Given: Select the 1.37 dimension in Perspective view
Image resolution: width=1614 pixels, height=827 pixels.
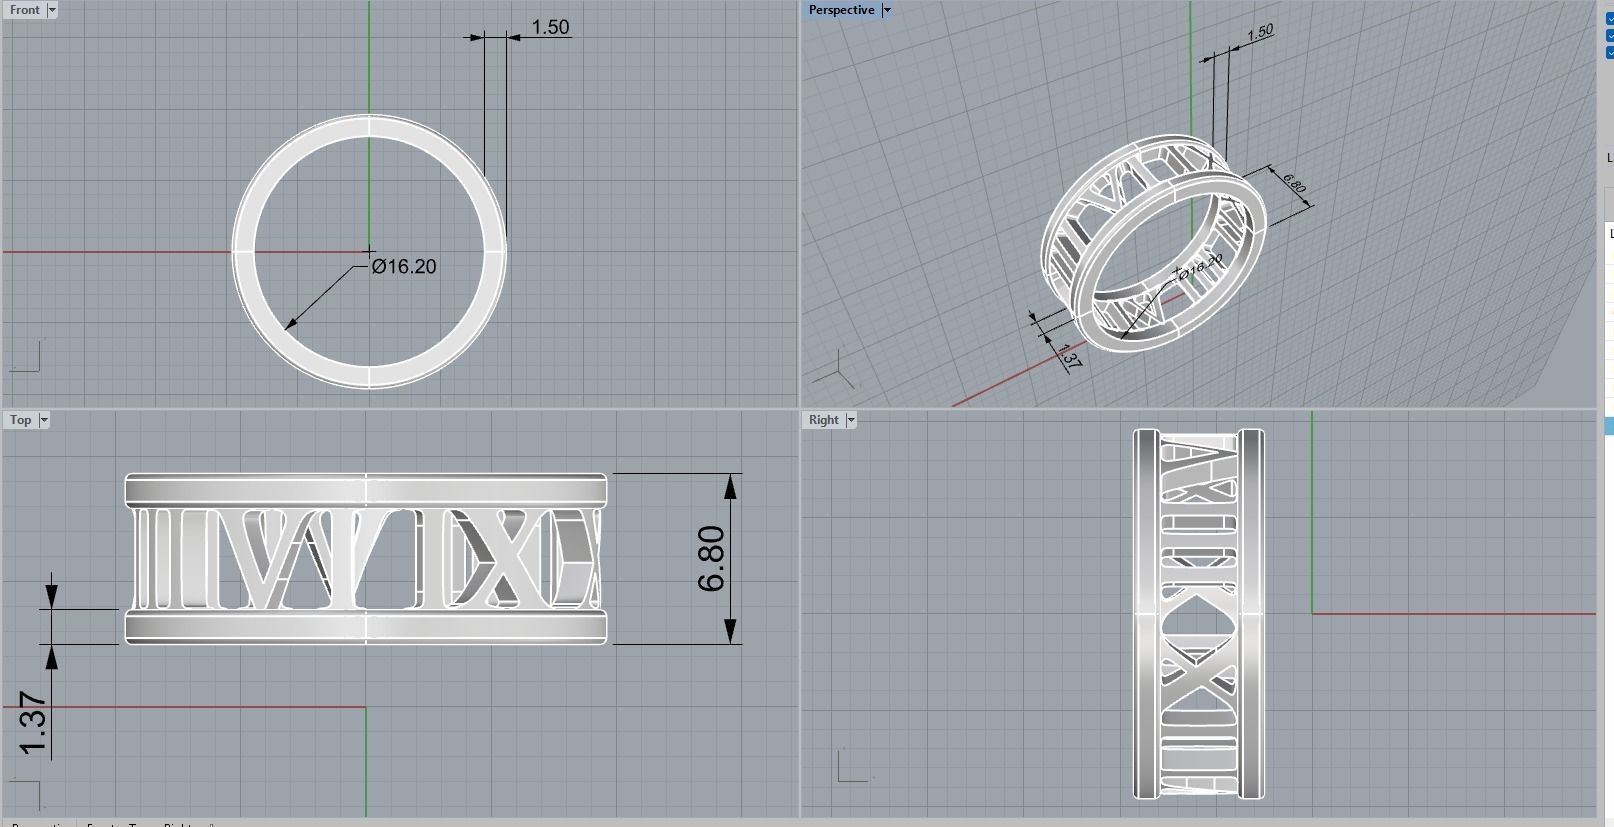Looking at the screenshot, I should [1069, 357].
